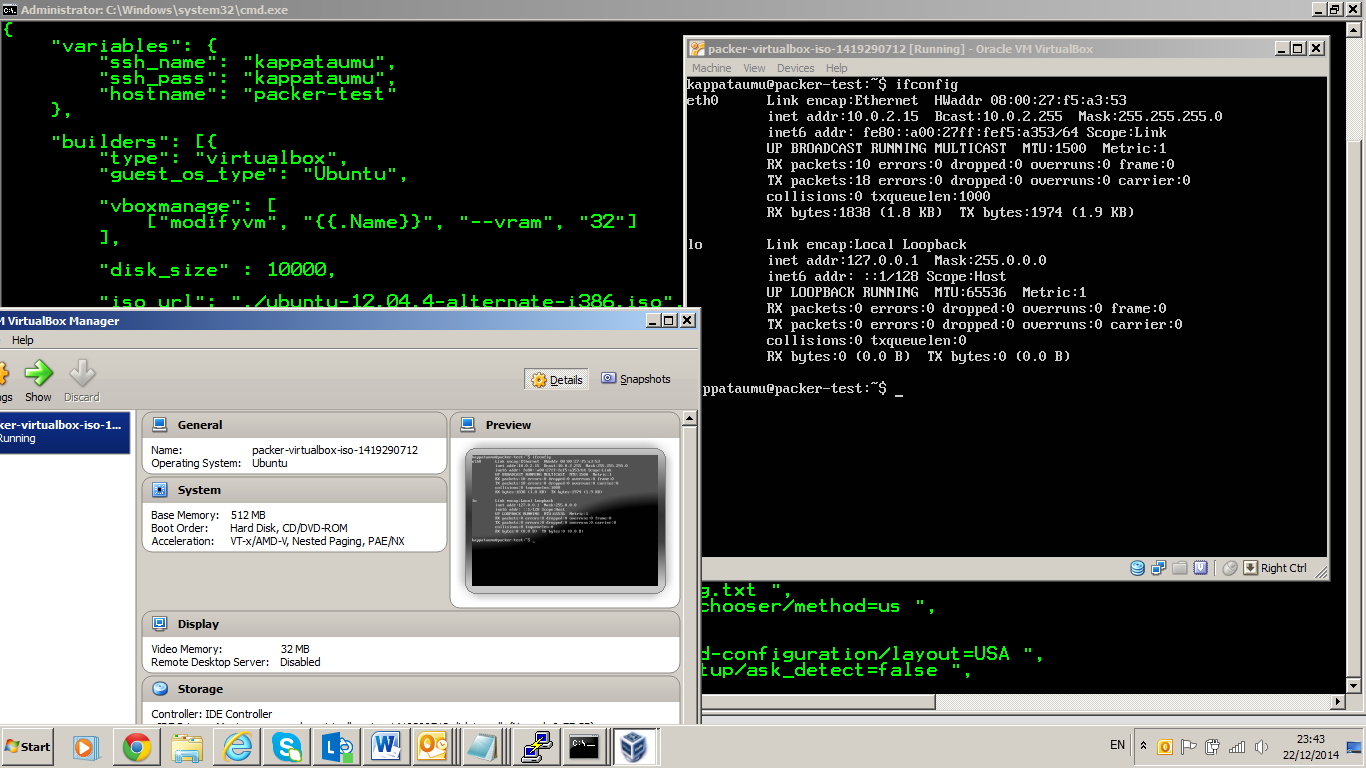This screenshot has width=1366, height=768.
Task: Switch to Details view in VirtualBox Manager
Action: coord(557,380)
